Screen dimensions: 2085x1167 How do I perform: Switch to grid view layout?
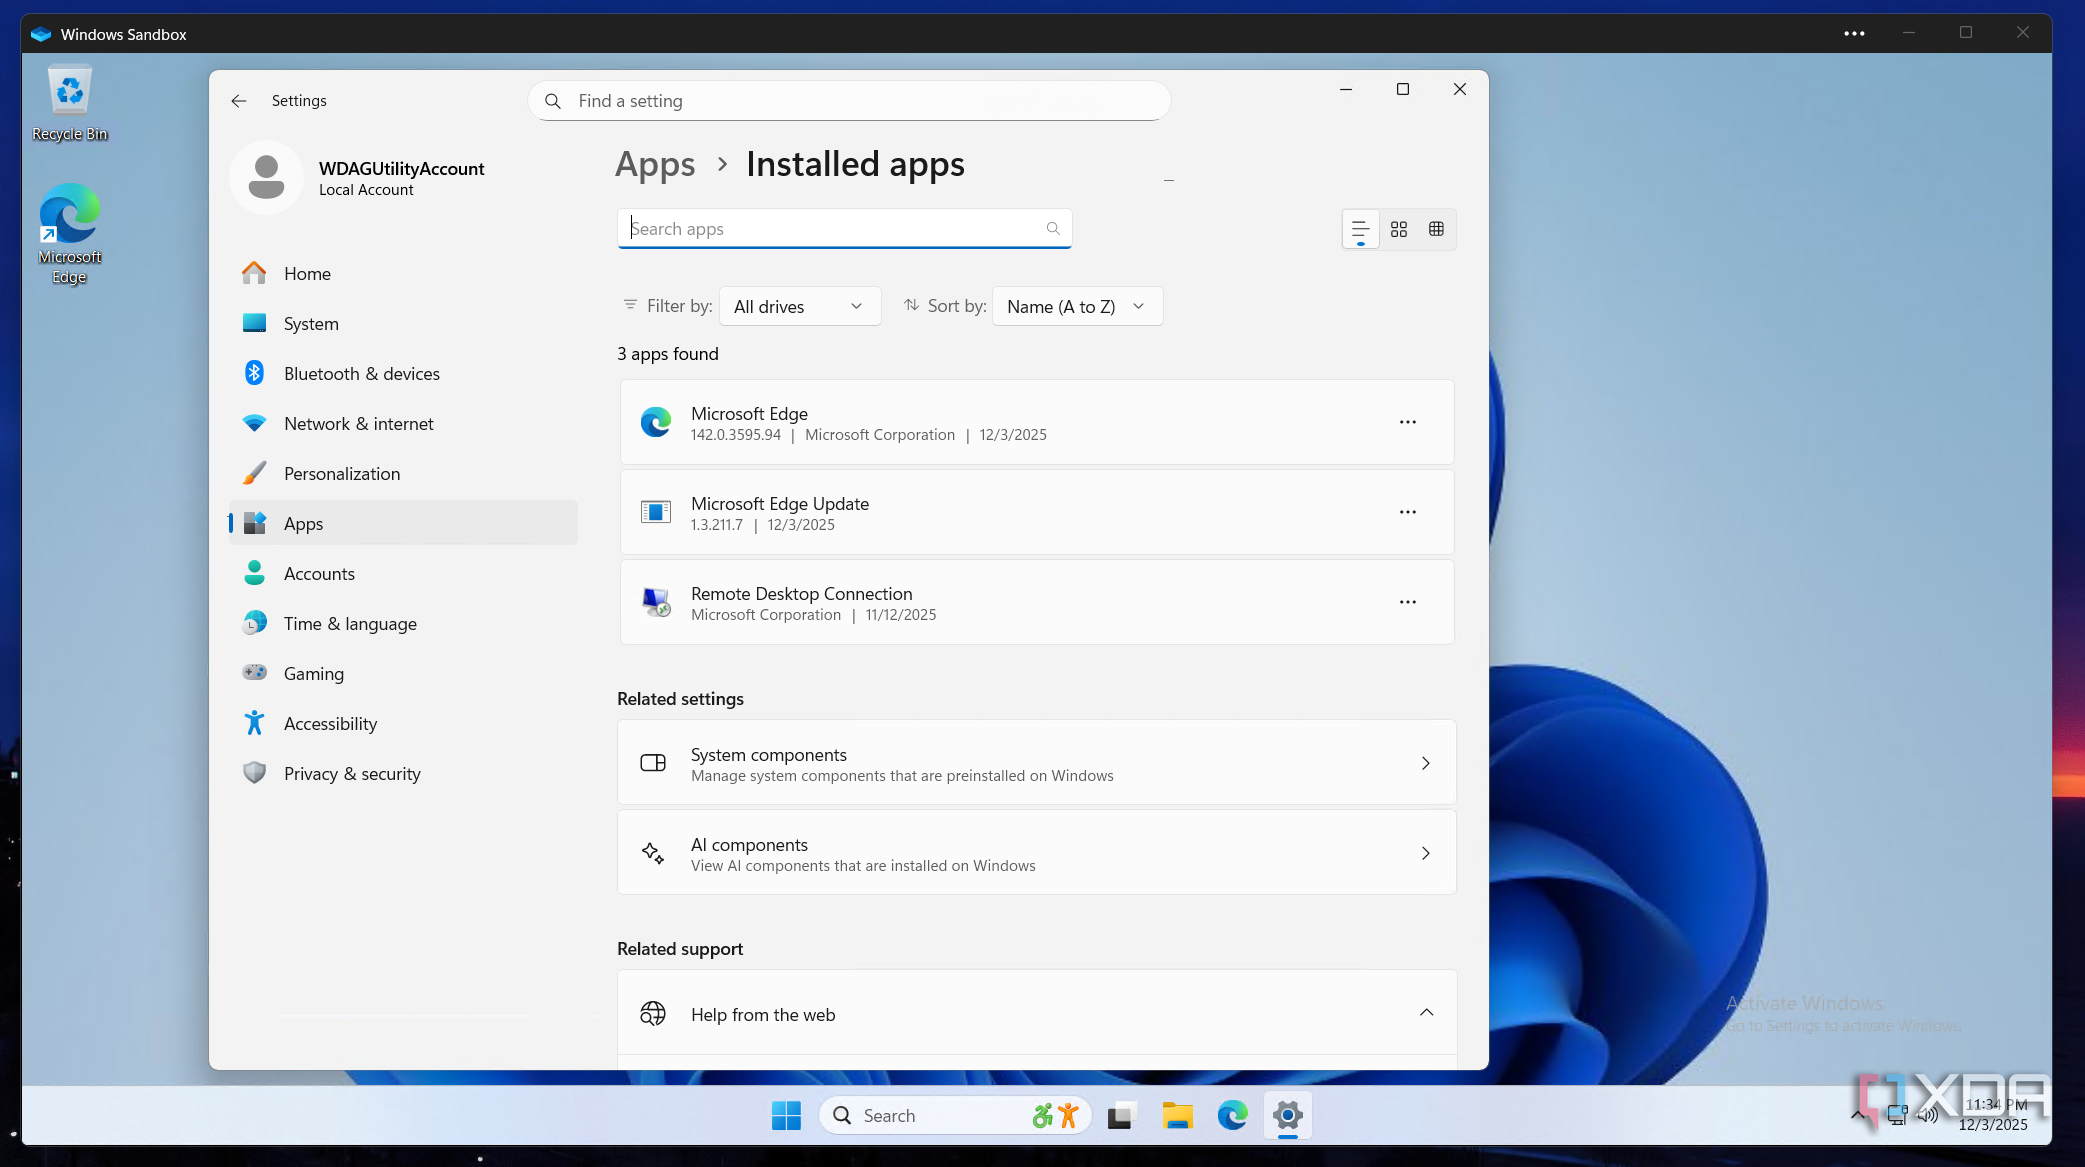click(x=1398, y=229)
